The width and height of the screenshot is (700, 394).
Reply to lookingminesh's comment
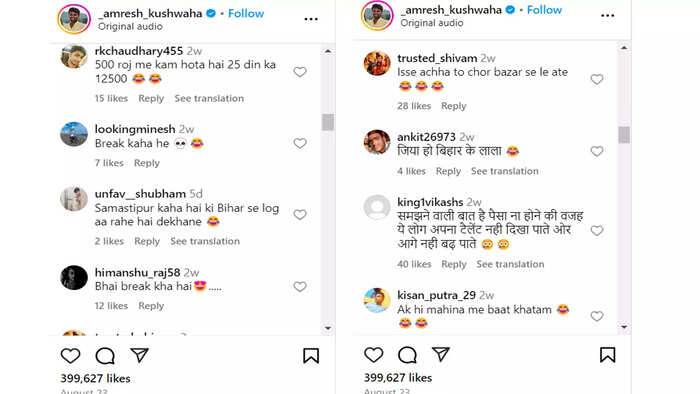click(x=147, y=163)
